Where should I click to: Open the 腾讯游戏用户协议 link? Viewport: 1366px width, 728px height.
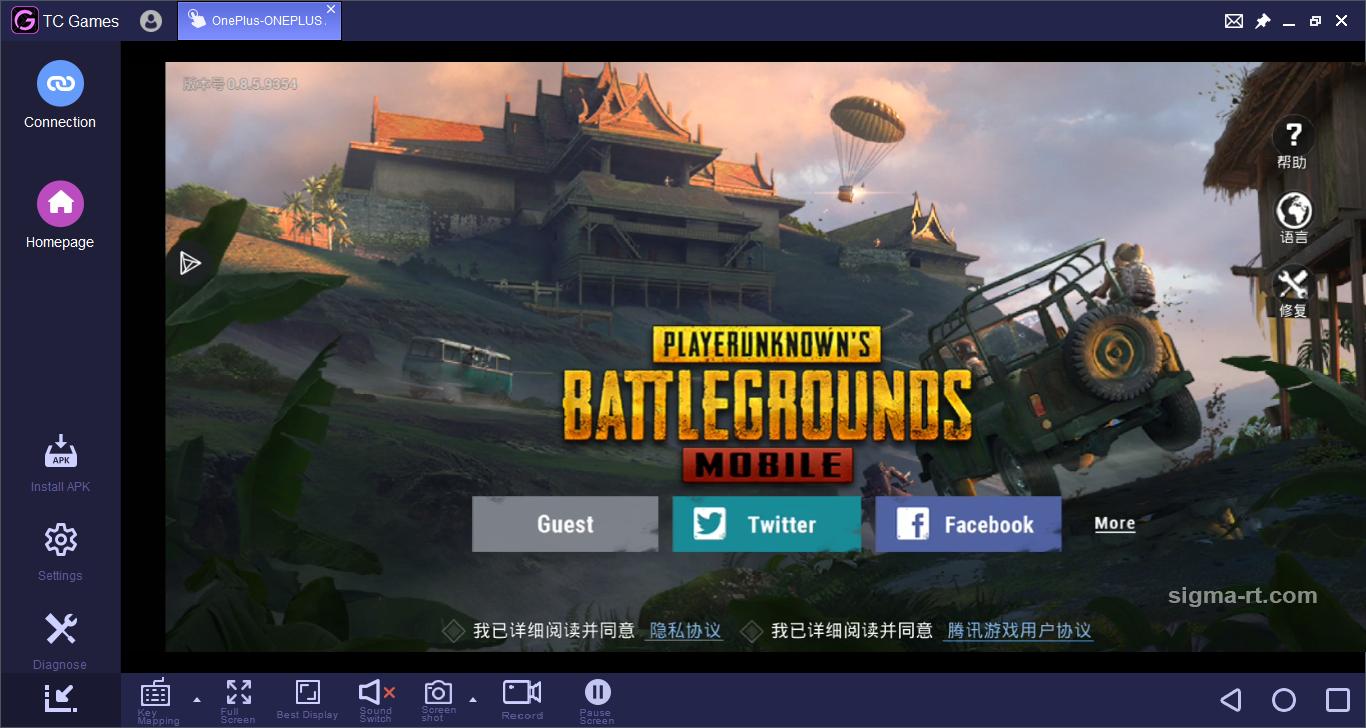pos(1019,630)
